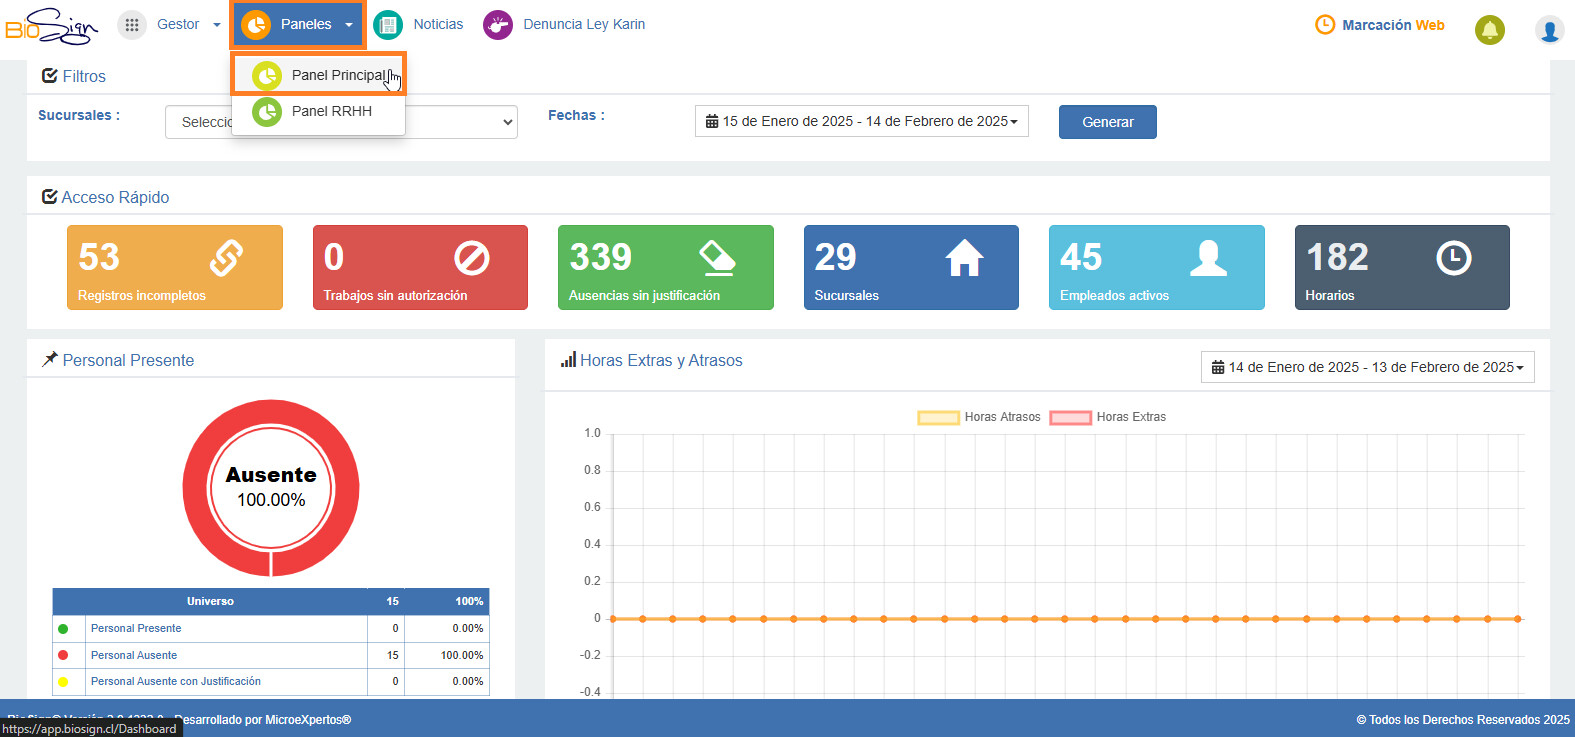
Task: Open the Personal Ausente link in table
Action: (134, 655)
